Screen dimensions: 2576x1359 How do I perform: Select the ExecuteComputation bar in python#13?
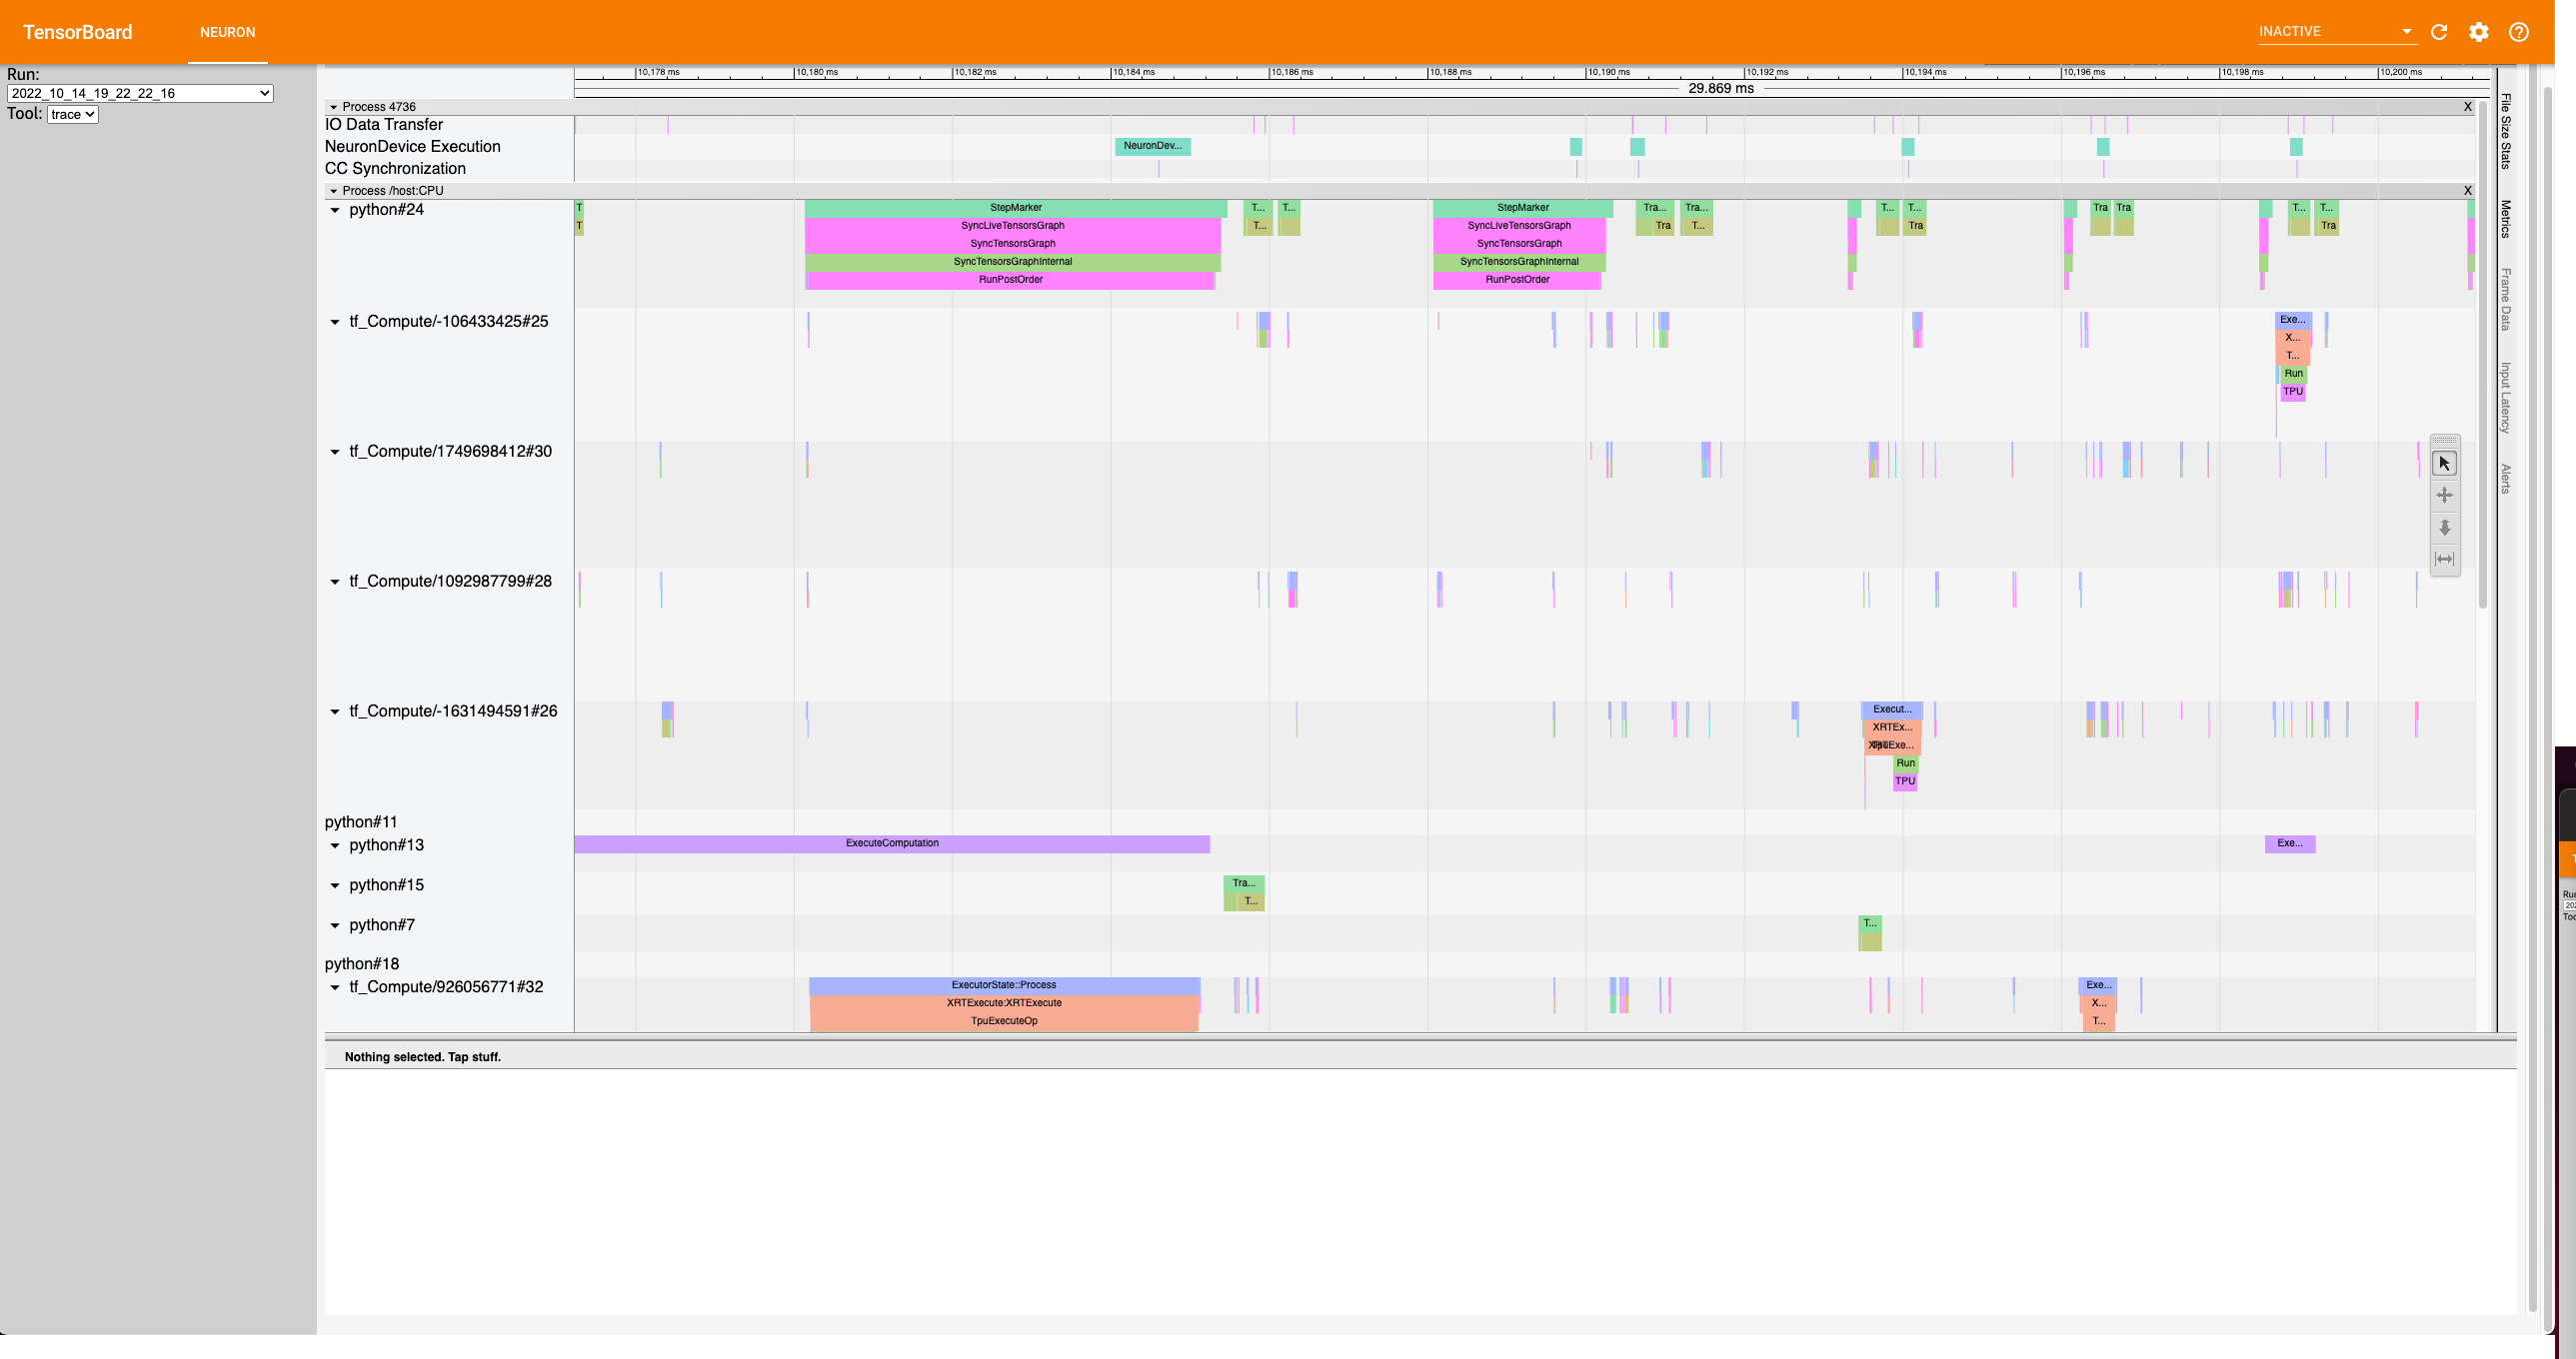pyautogui.click(x=891, y=843)
